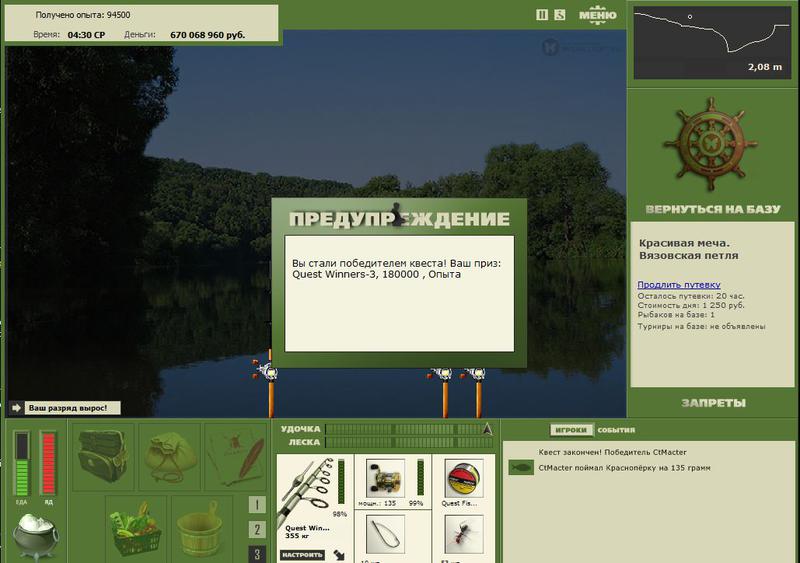The height and width of the screenshot is (563, 800).
Task: Select rod slot number 1
Action: click(x=257, y=504)
